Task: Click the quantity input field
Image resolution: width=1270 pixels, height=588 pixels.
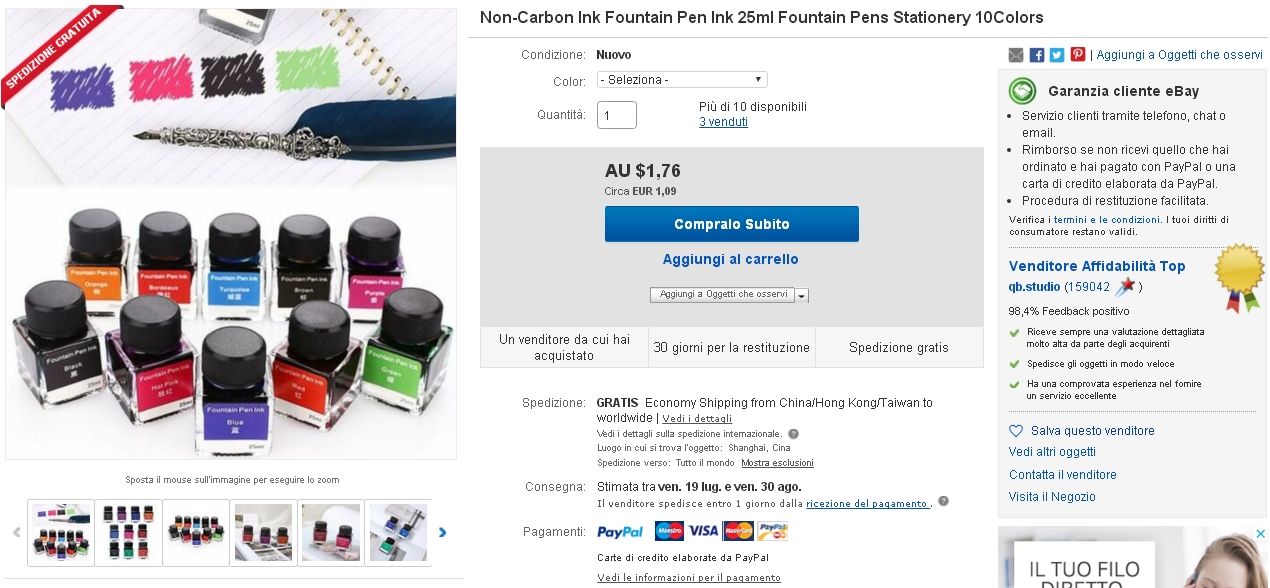Action: [x=617, y=115]
